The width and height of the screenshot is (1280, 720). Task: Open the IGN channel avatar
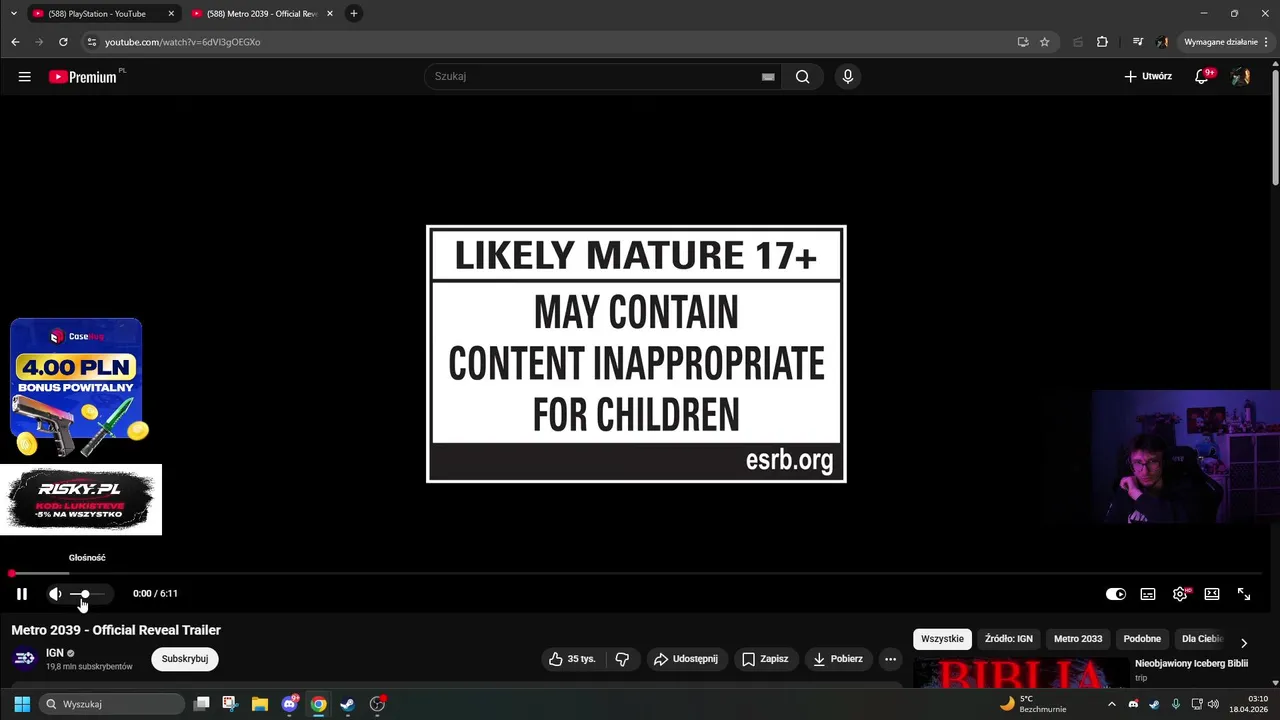tap(25, 658)
